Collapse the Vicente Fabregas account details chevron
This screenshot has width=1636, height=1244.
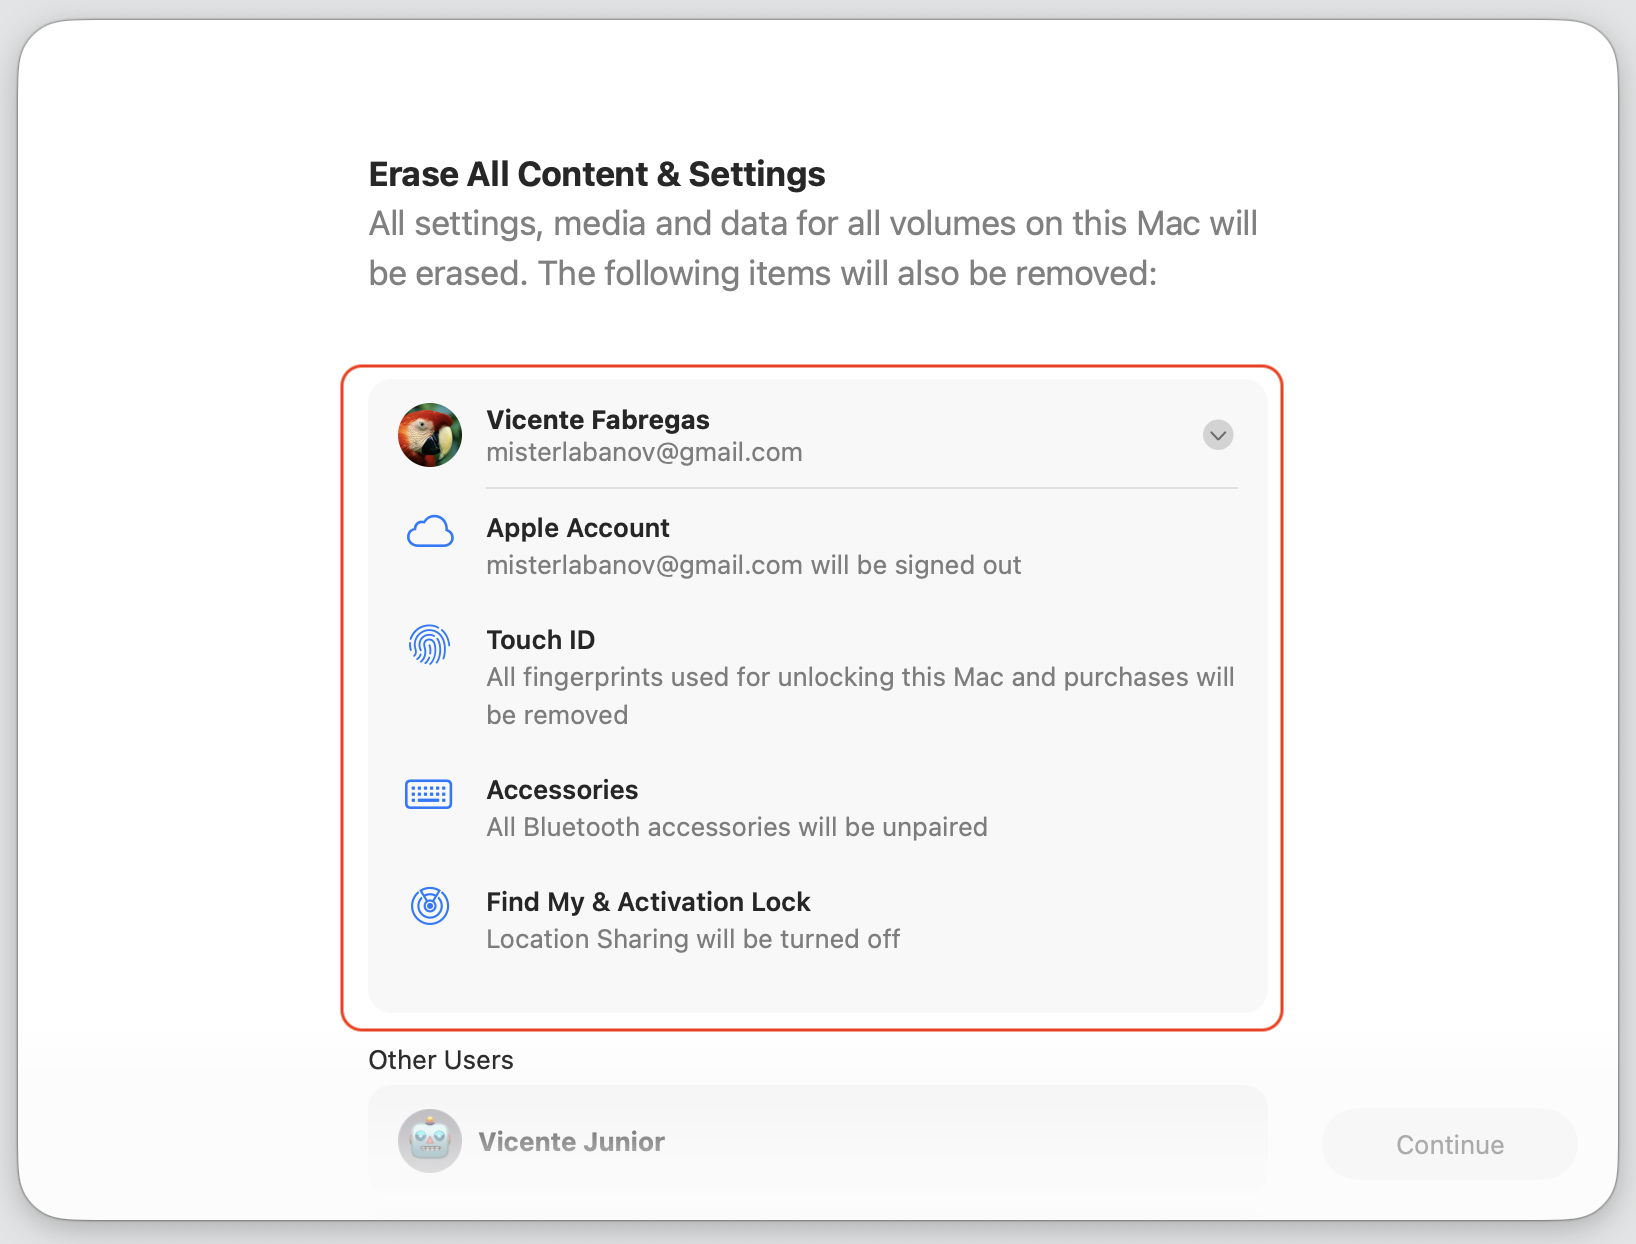(x=1217, y=435)
